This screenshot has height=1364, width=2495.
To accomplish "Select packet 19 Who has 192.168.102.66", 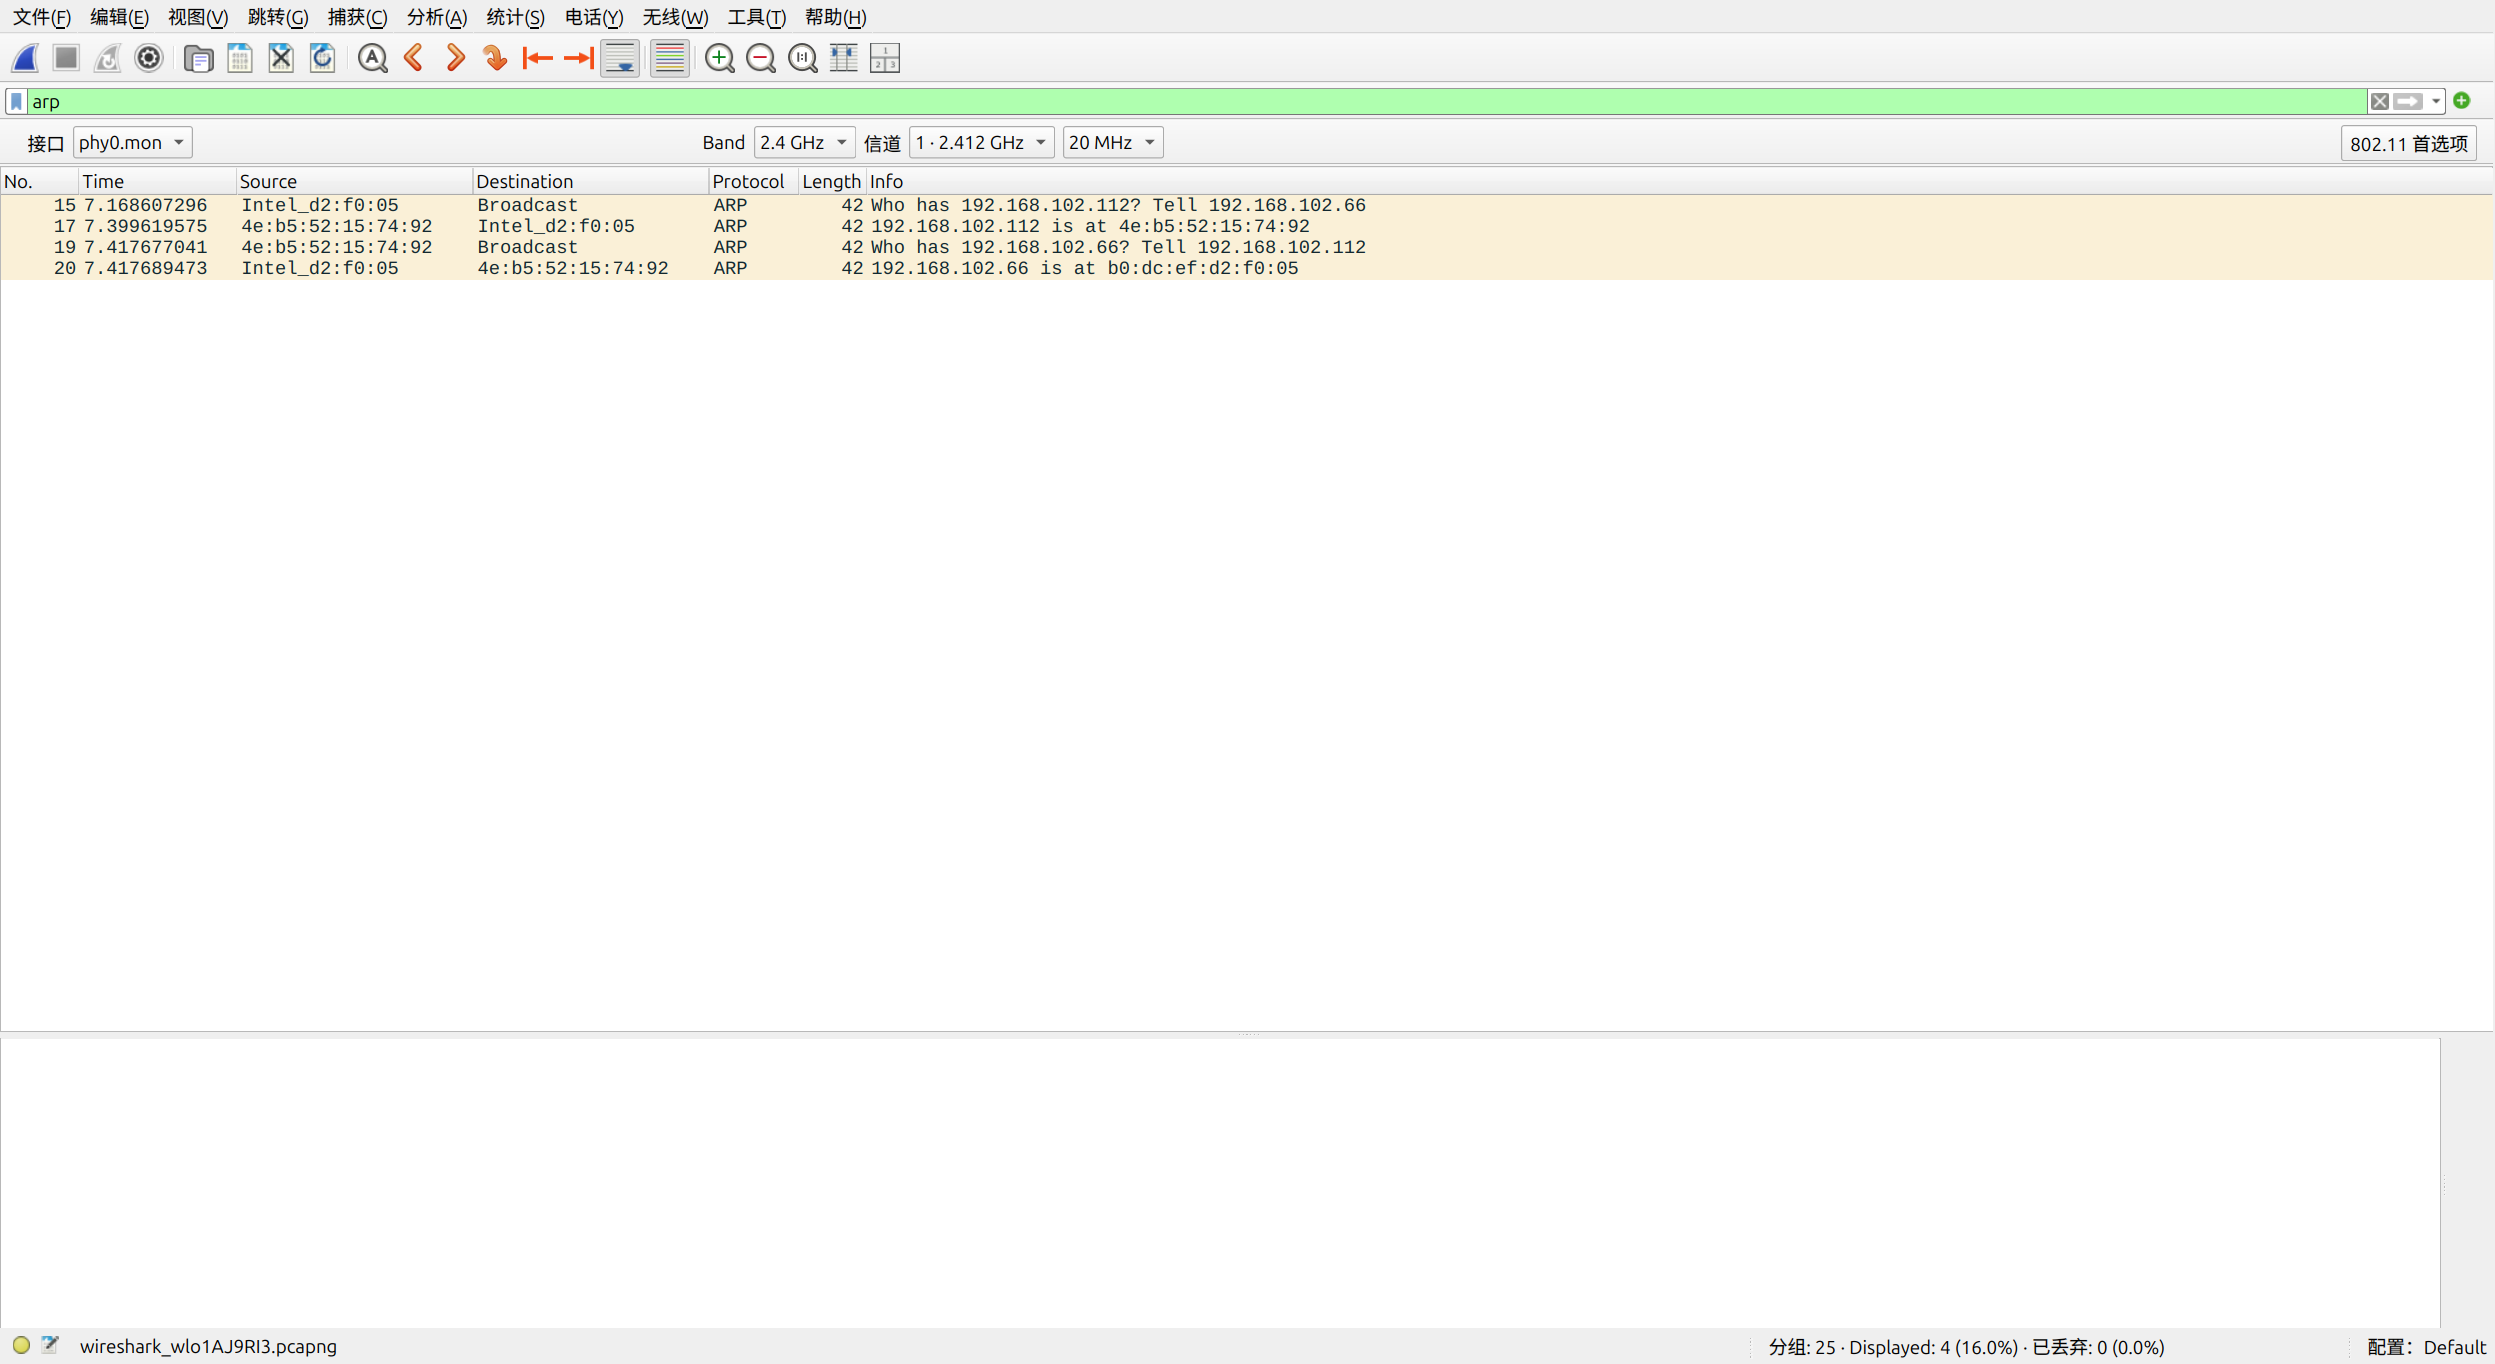I will point(1246,247).
